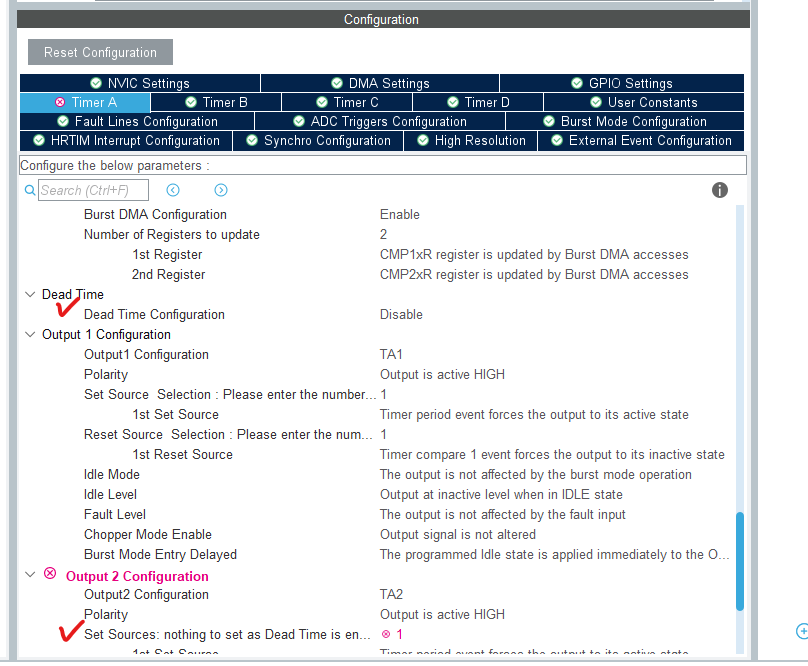Click the Reset Configuration button
The width and height of the screenshot is (808, 666).
click(100, 52)
